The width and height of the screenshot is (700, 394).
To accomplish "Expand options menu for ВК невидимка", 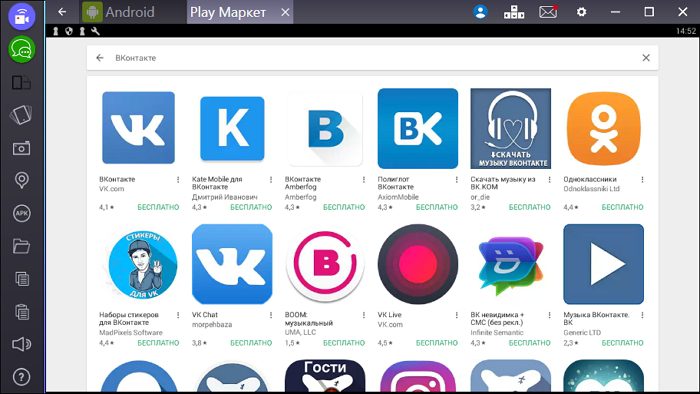I will coord(550,315).
